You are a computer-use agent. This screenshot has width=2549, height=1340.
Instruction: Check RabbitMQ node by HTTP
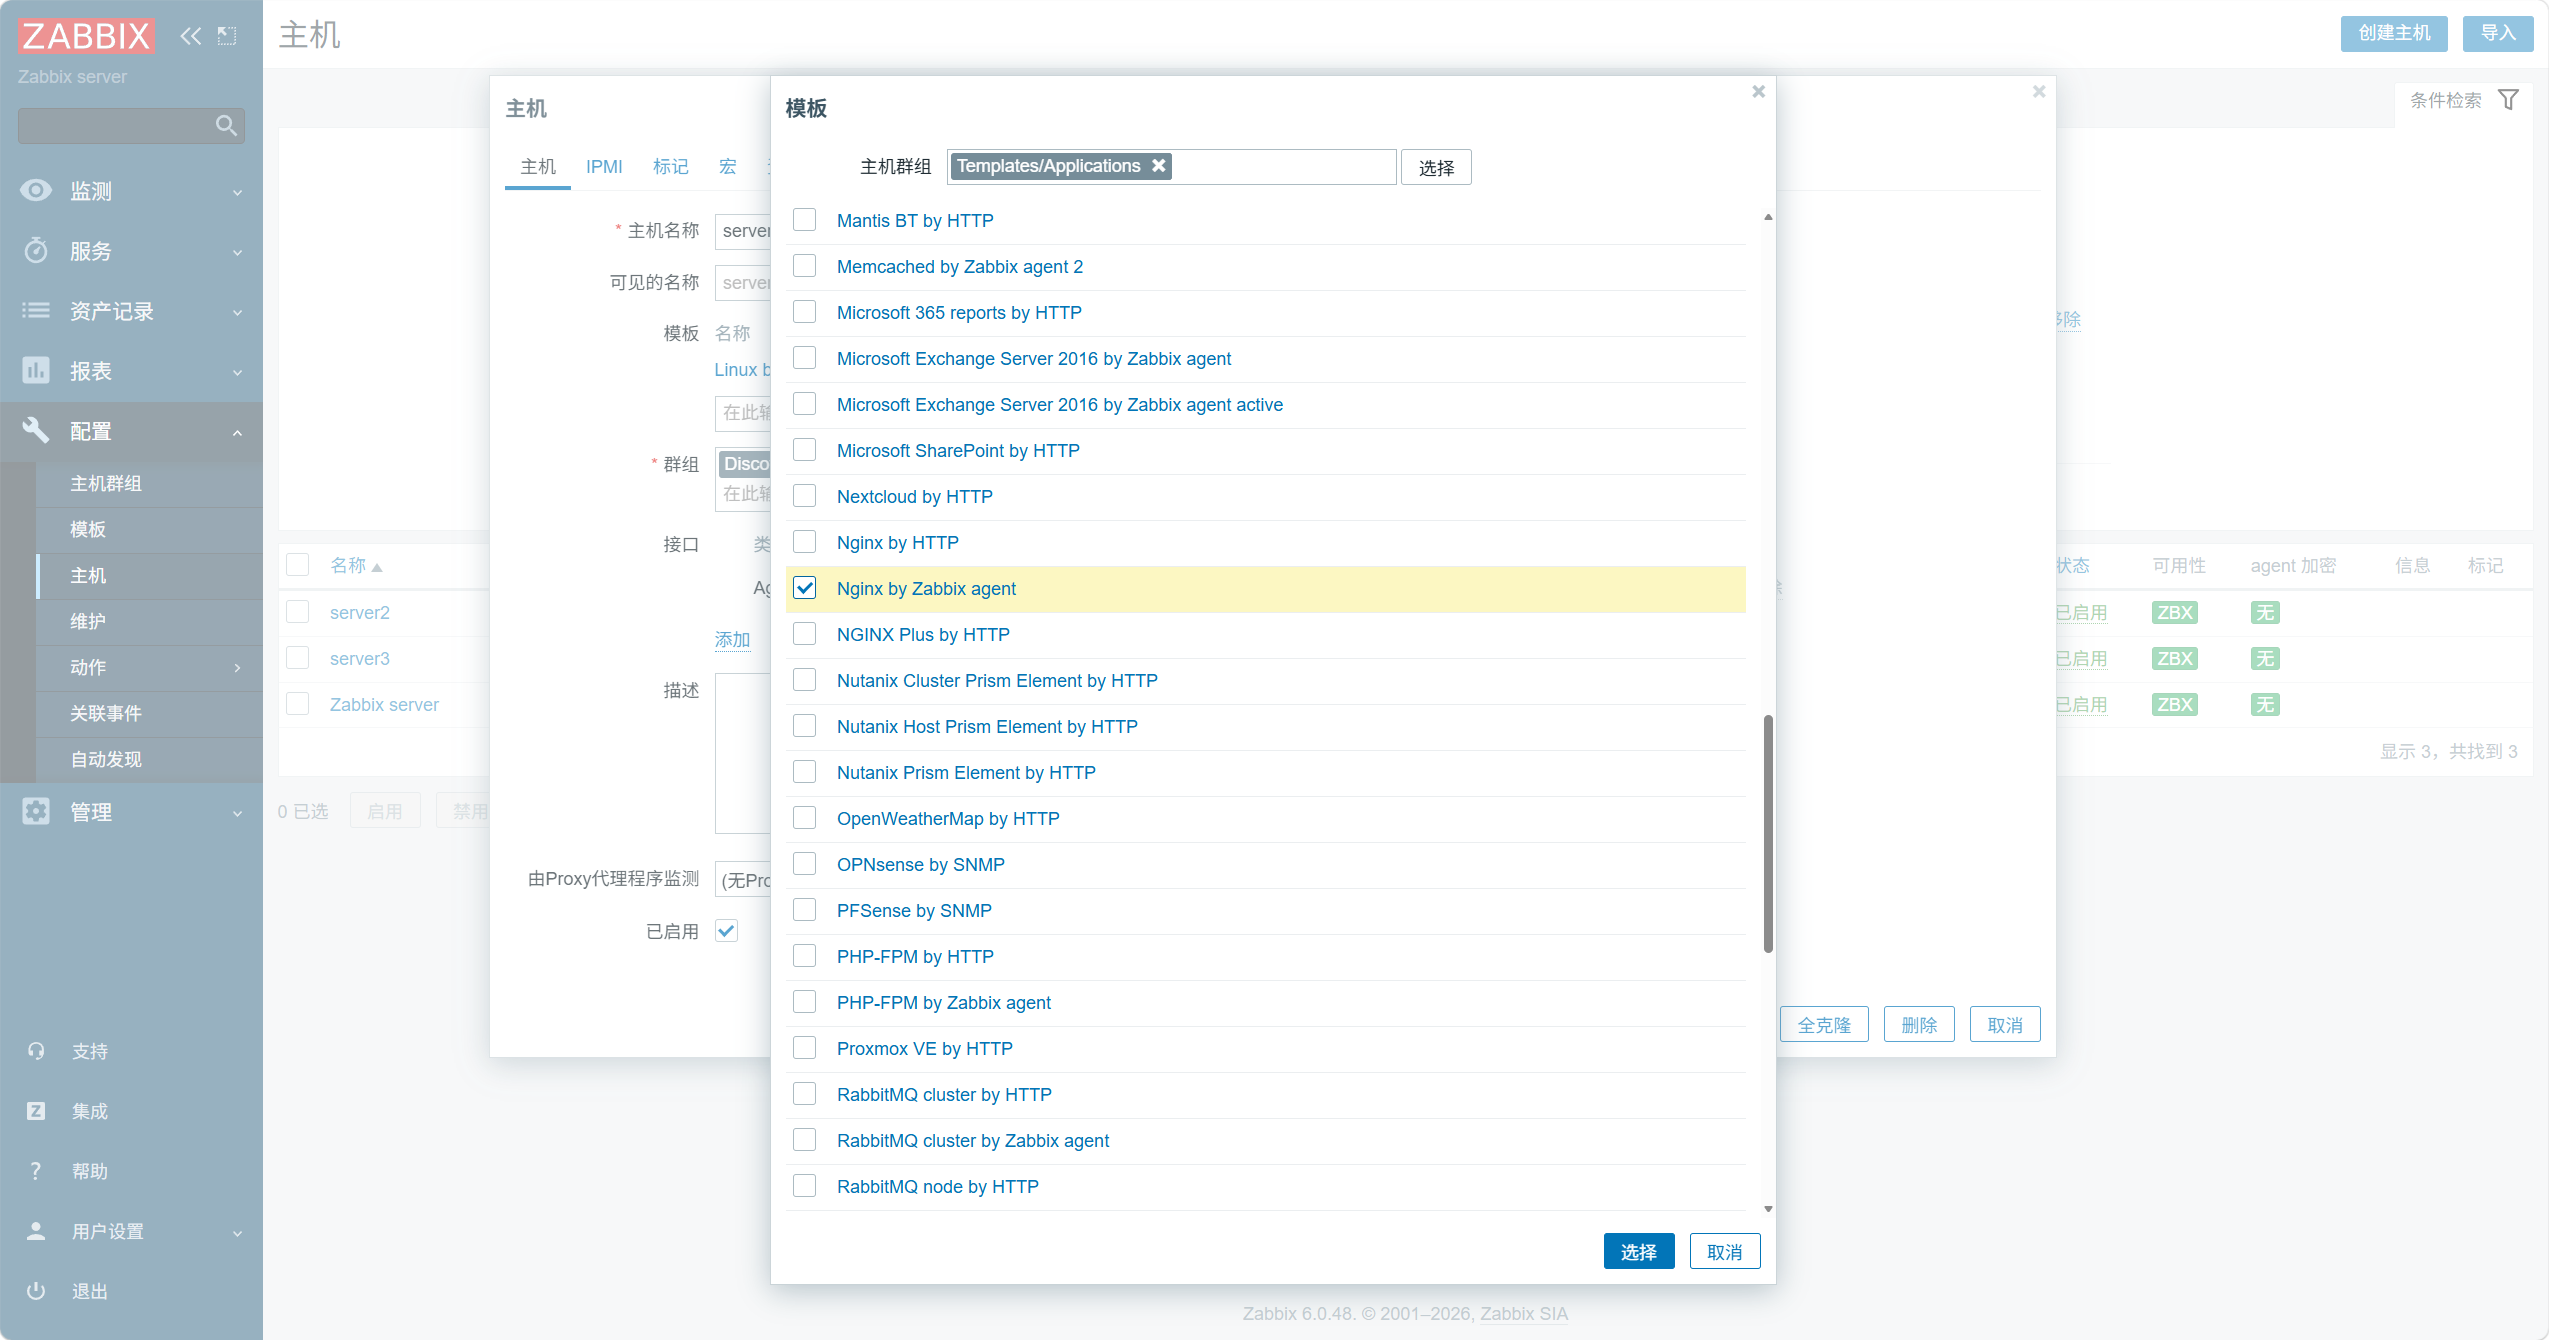[805, 1186]
